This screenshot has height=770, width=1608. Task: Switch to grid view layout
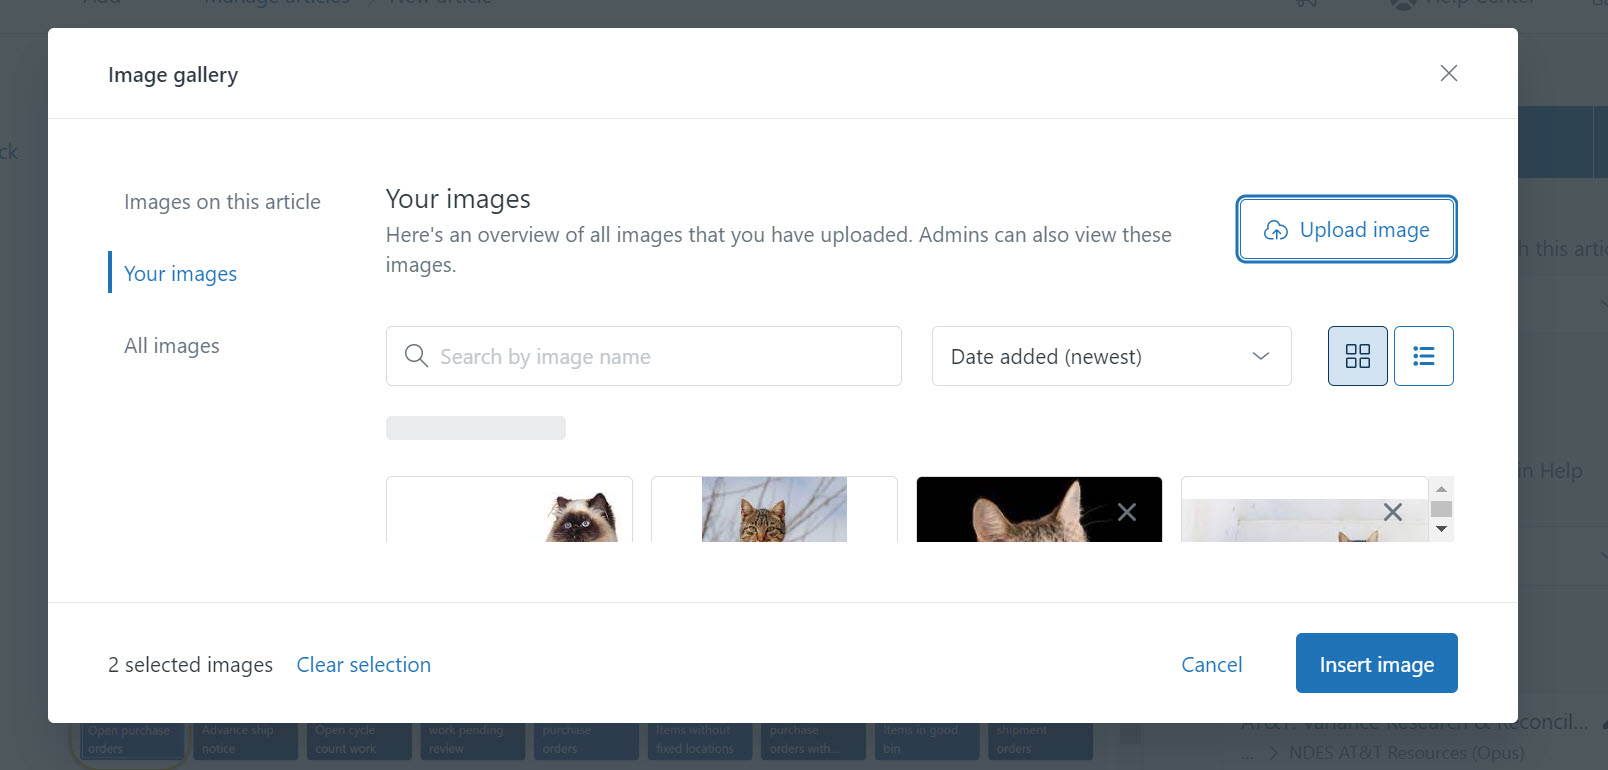1357,356
